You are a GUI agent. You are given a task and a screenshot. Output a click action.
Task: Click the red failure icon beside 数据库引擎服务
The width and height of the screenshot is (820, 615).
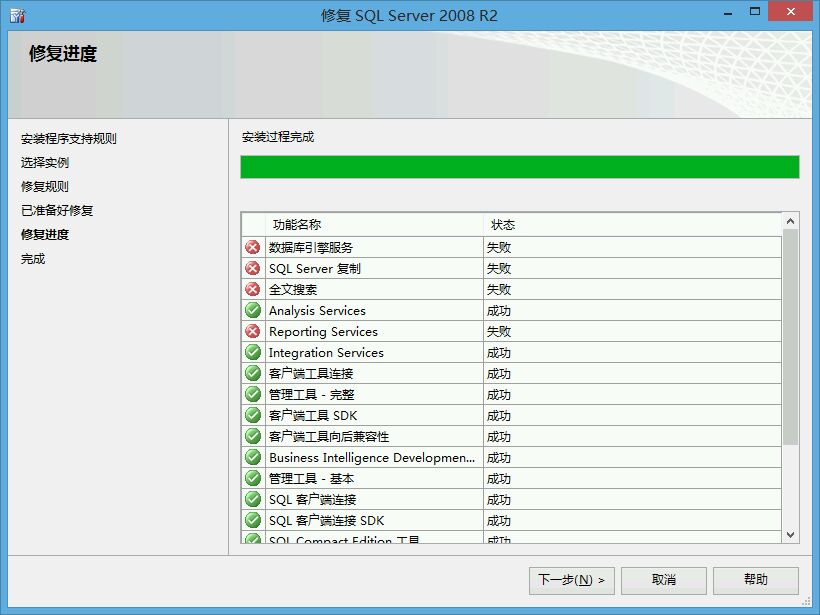click(x=253, y=247)
